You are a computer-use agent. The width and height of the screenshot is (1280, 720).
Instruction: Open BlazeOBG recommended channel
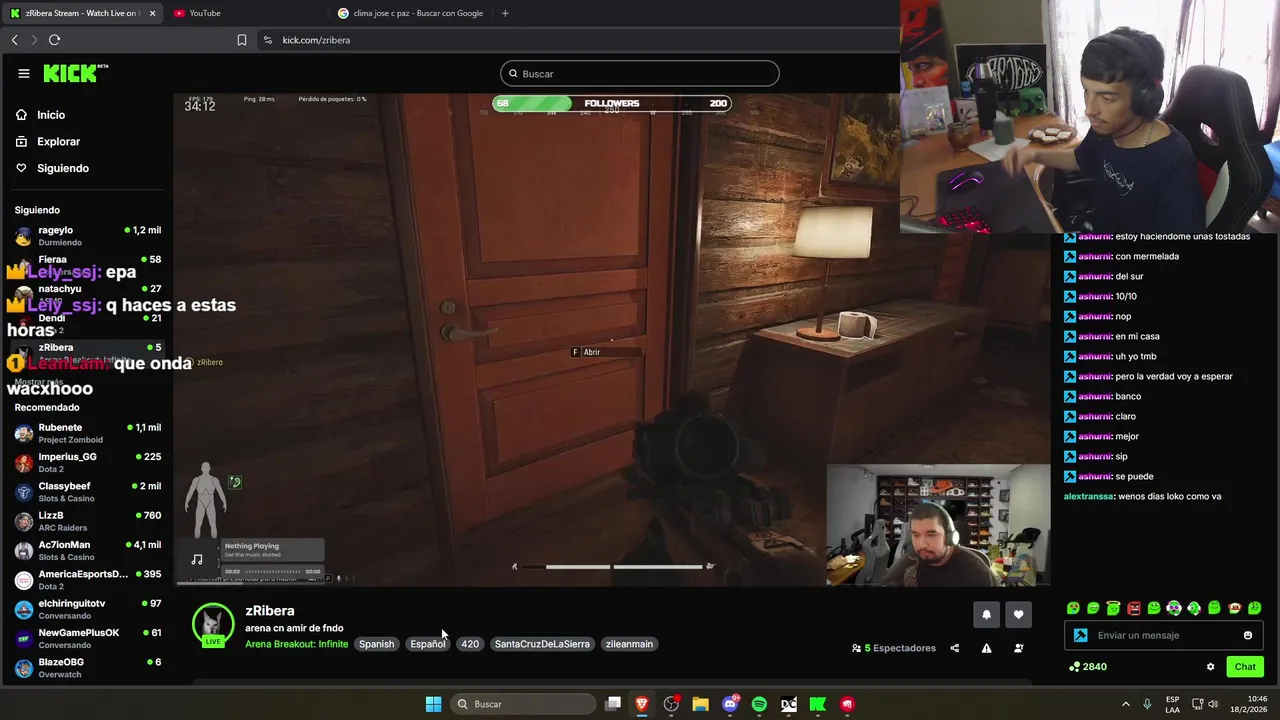pyautogui.click(x=88, y=668)
